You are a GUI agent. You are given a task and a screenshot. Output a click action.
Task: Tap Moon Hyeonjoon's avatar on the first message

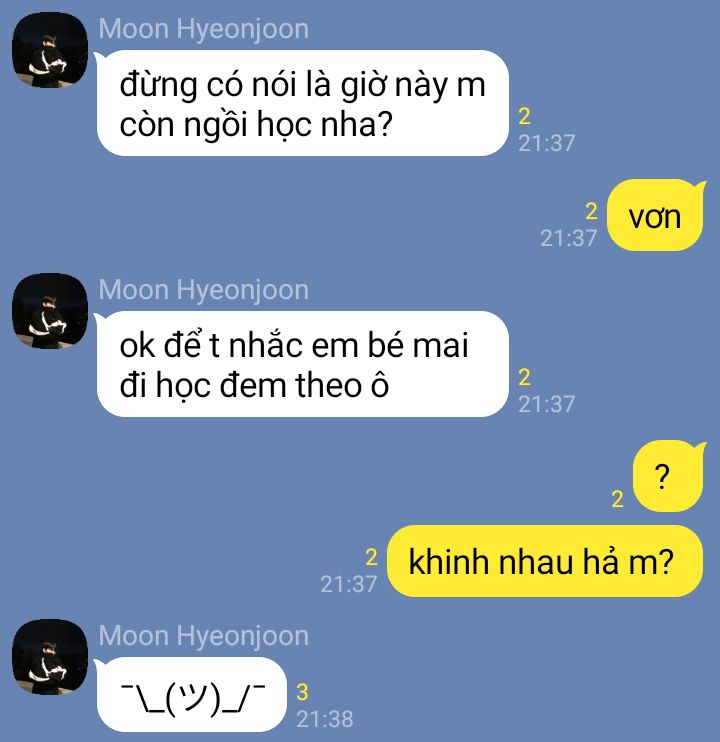tap(50, 50)
